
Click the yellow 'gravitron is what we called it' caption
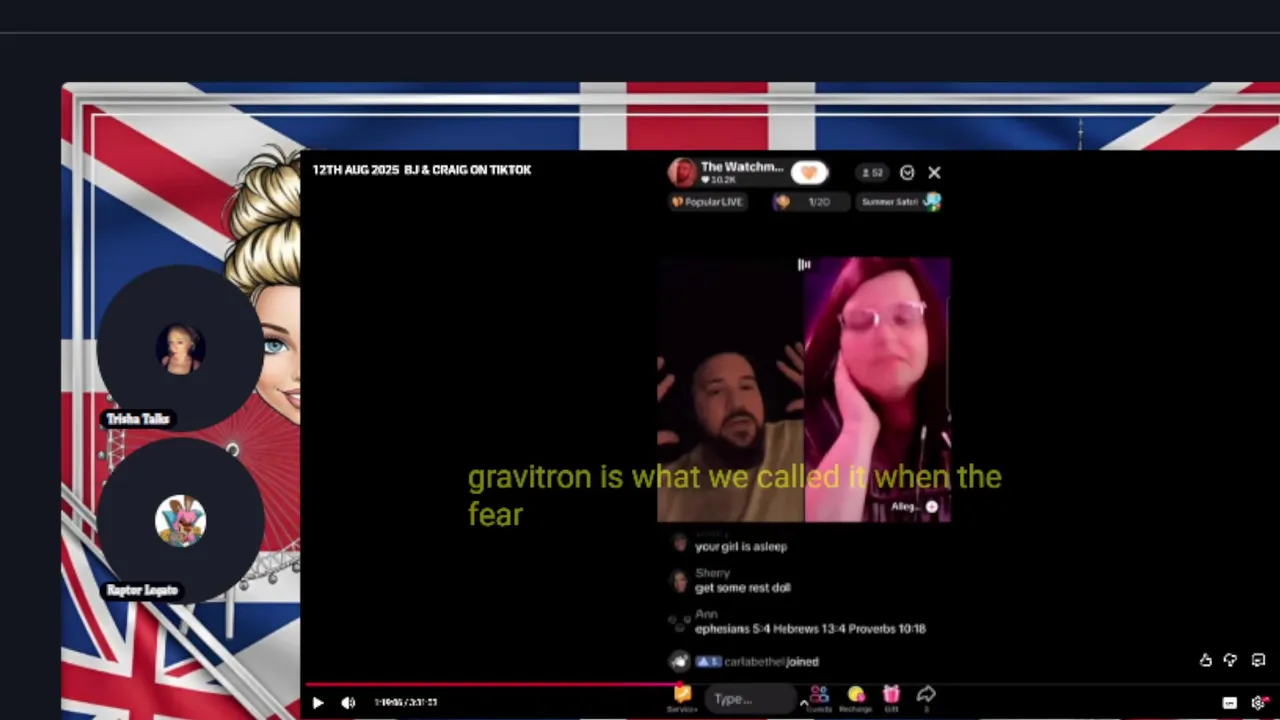pyautogui.click(x=734, y=495)
